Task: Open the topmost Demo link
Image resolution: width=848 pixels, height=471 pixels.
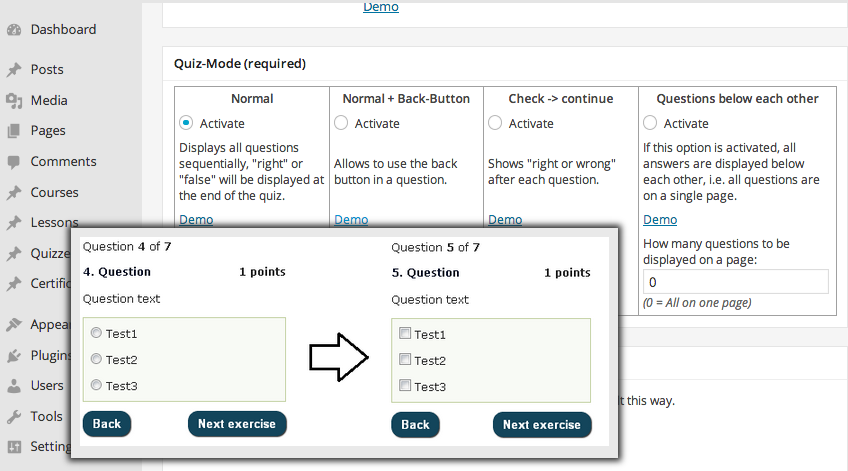Action: [x=380, y=7]
